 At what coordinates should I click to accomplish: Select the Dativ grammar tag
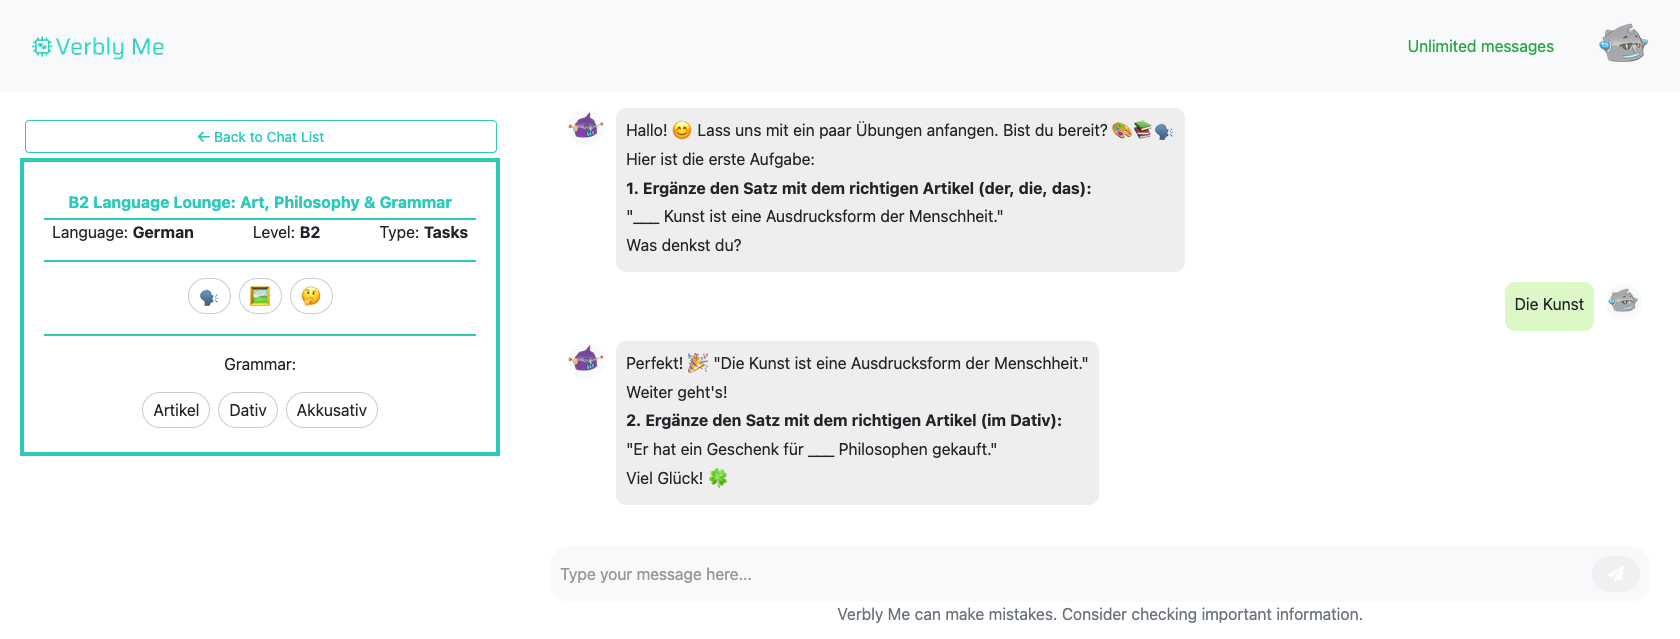point(248,410)
